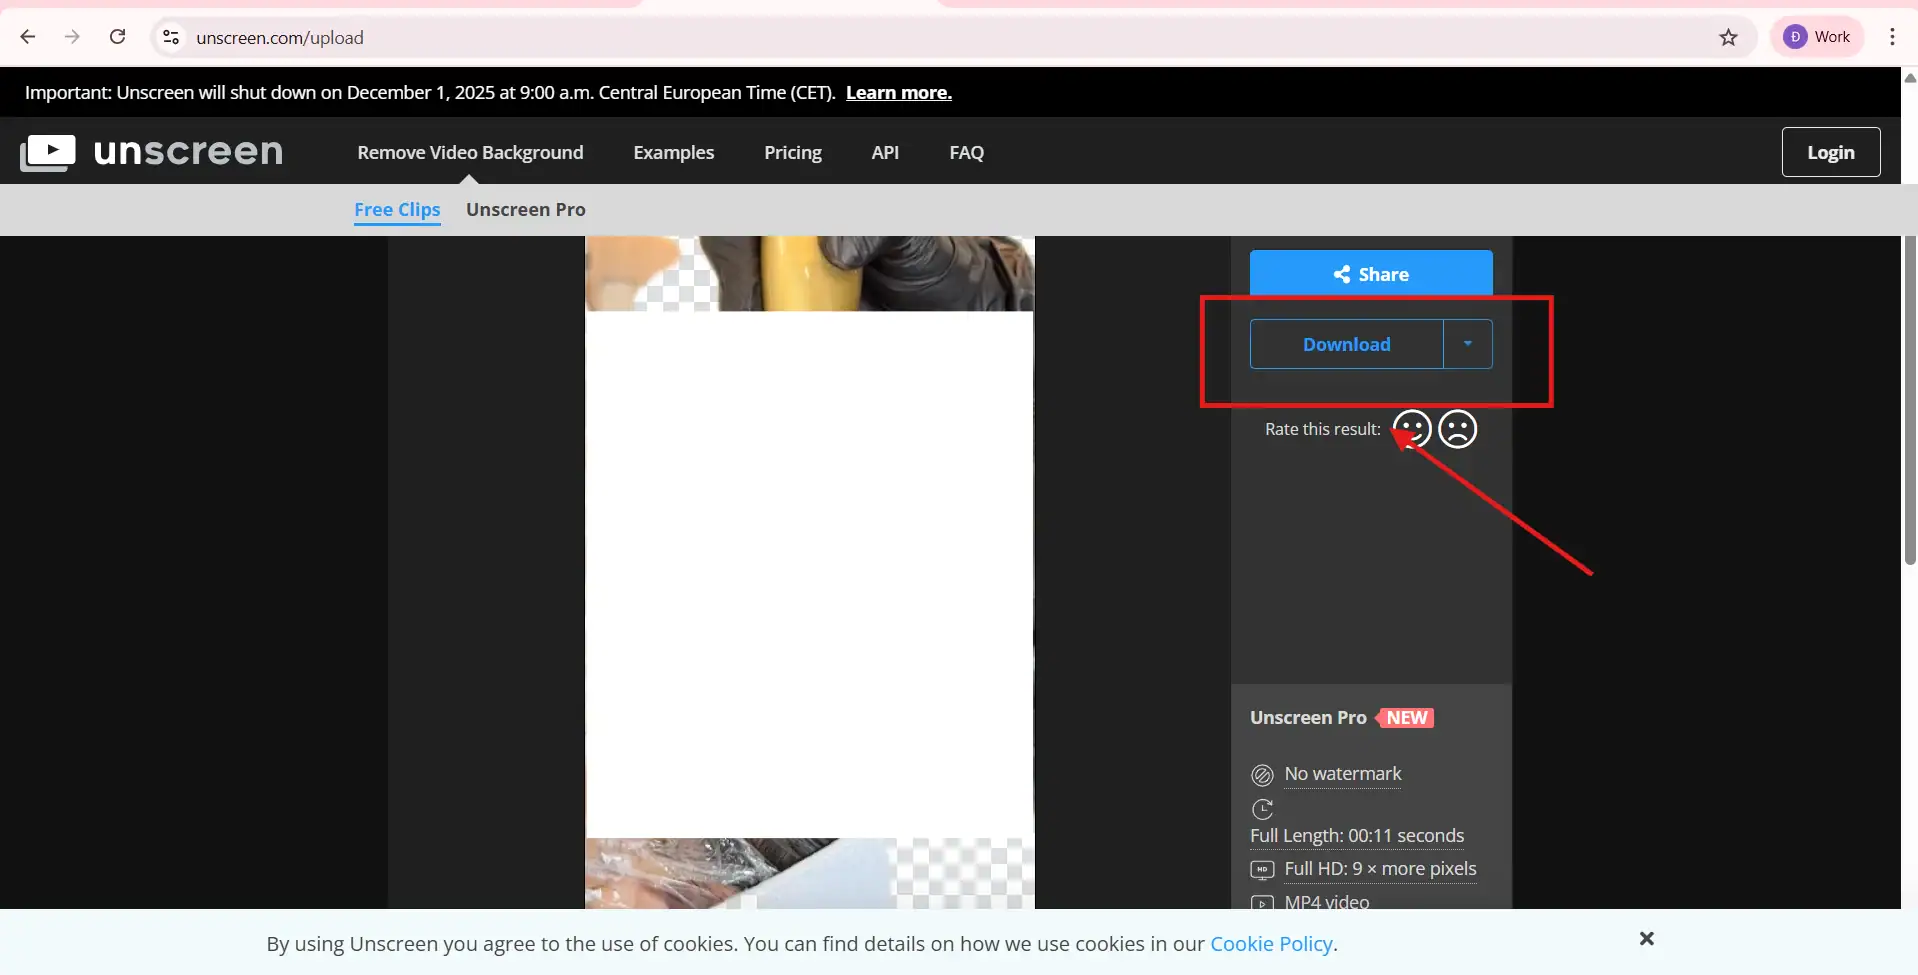This screenshot has height=975, width=1918.
Task: Select the sad face rating icon
Action: (x=1458, y=428)
